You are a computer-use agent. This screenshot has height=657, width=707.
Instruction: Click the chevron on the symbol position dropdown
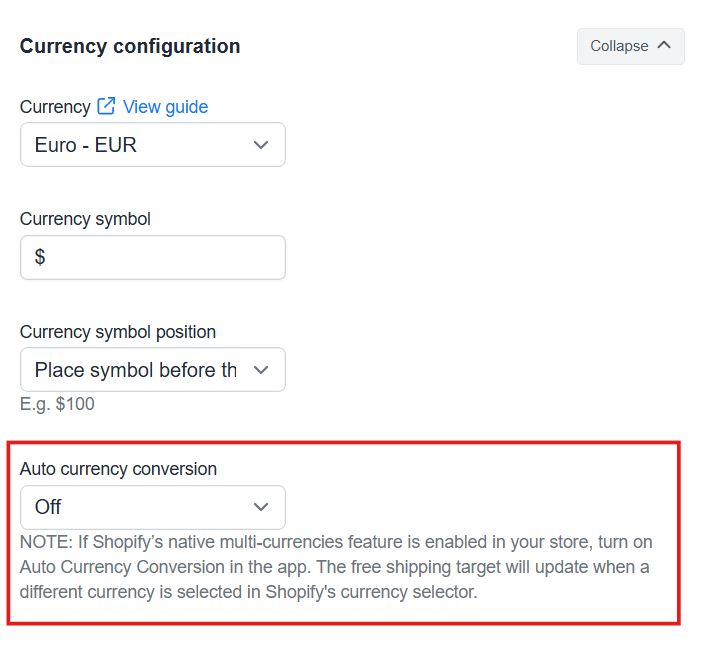pyautogui.click(x=261, y=370)
